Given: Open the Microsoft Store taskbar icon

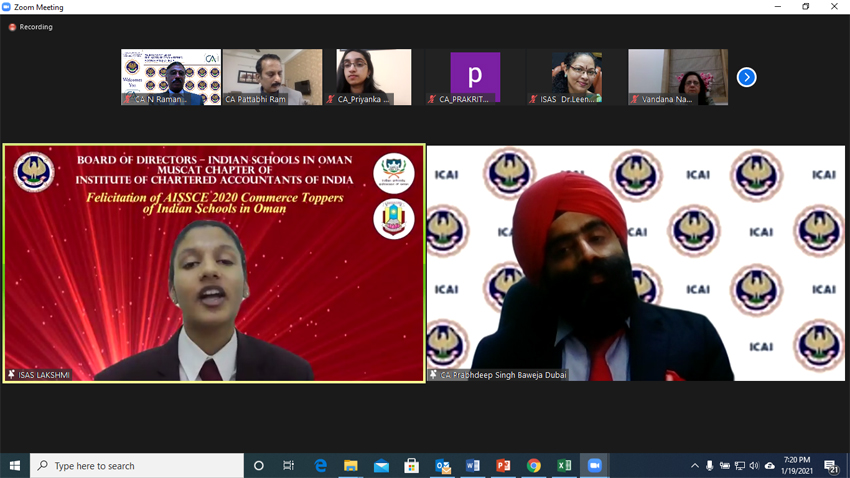Looking at the screenshot, I should tap(411, 466).
